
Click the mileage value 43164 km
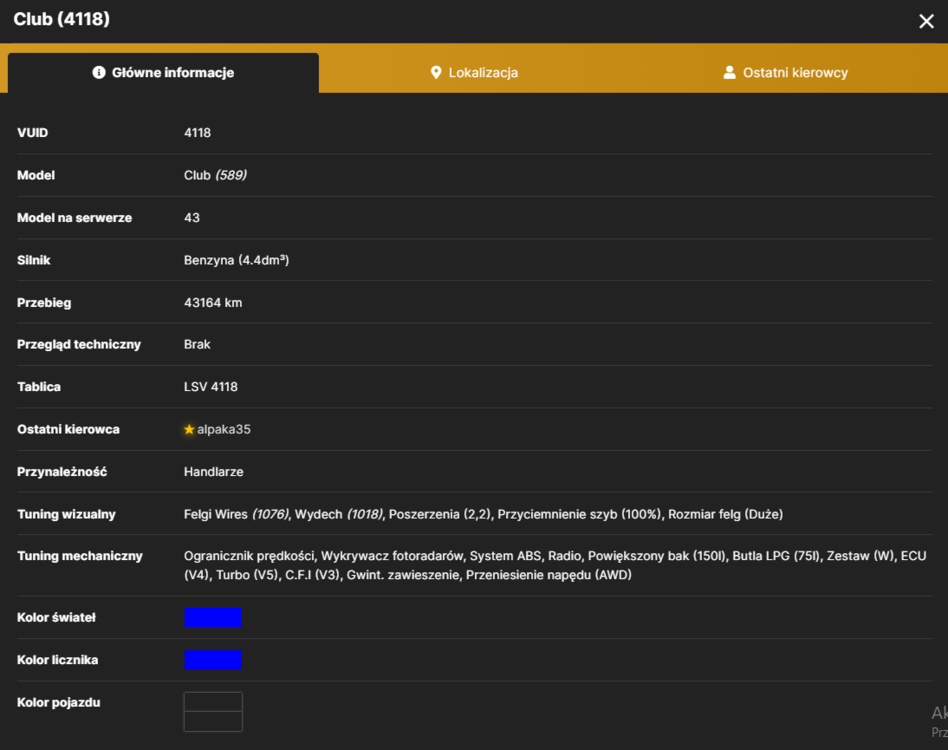pyautogui.click(x=213, y=303)
